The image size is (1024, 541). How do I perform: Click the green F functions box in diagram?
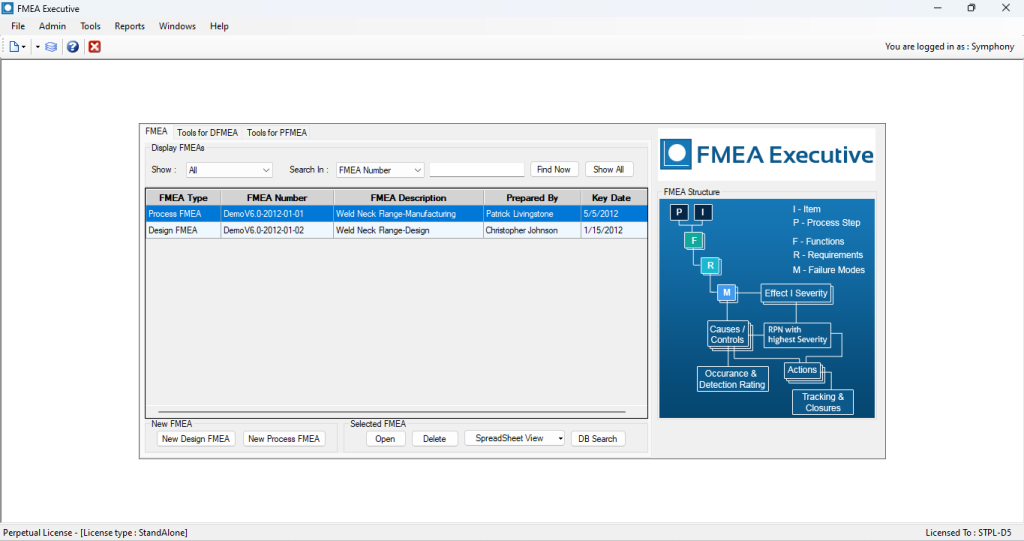693,241
